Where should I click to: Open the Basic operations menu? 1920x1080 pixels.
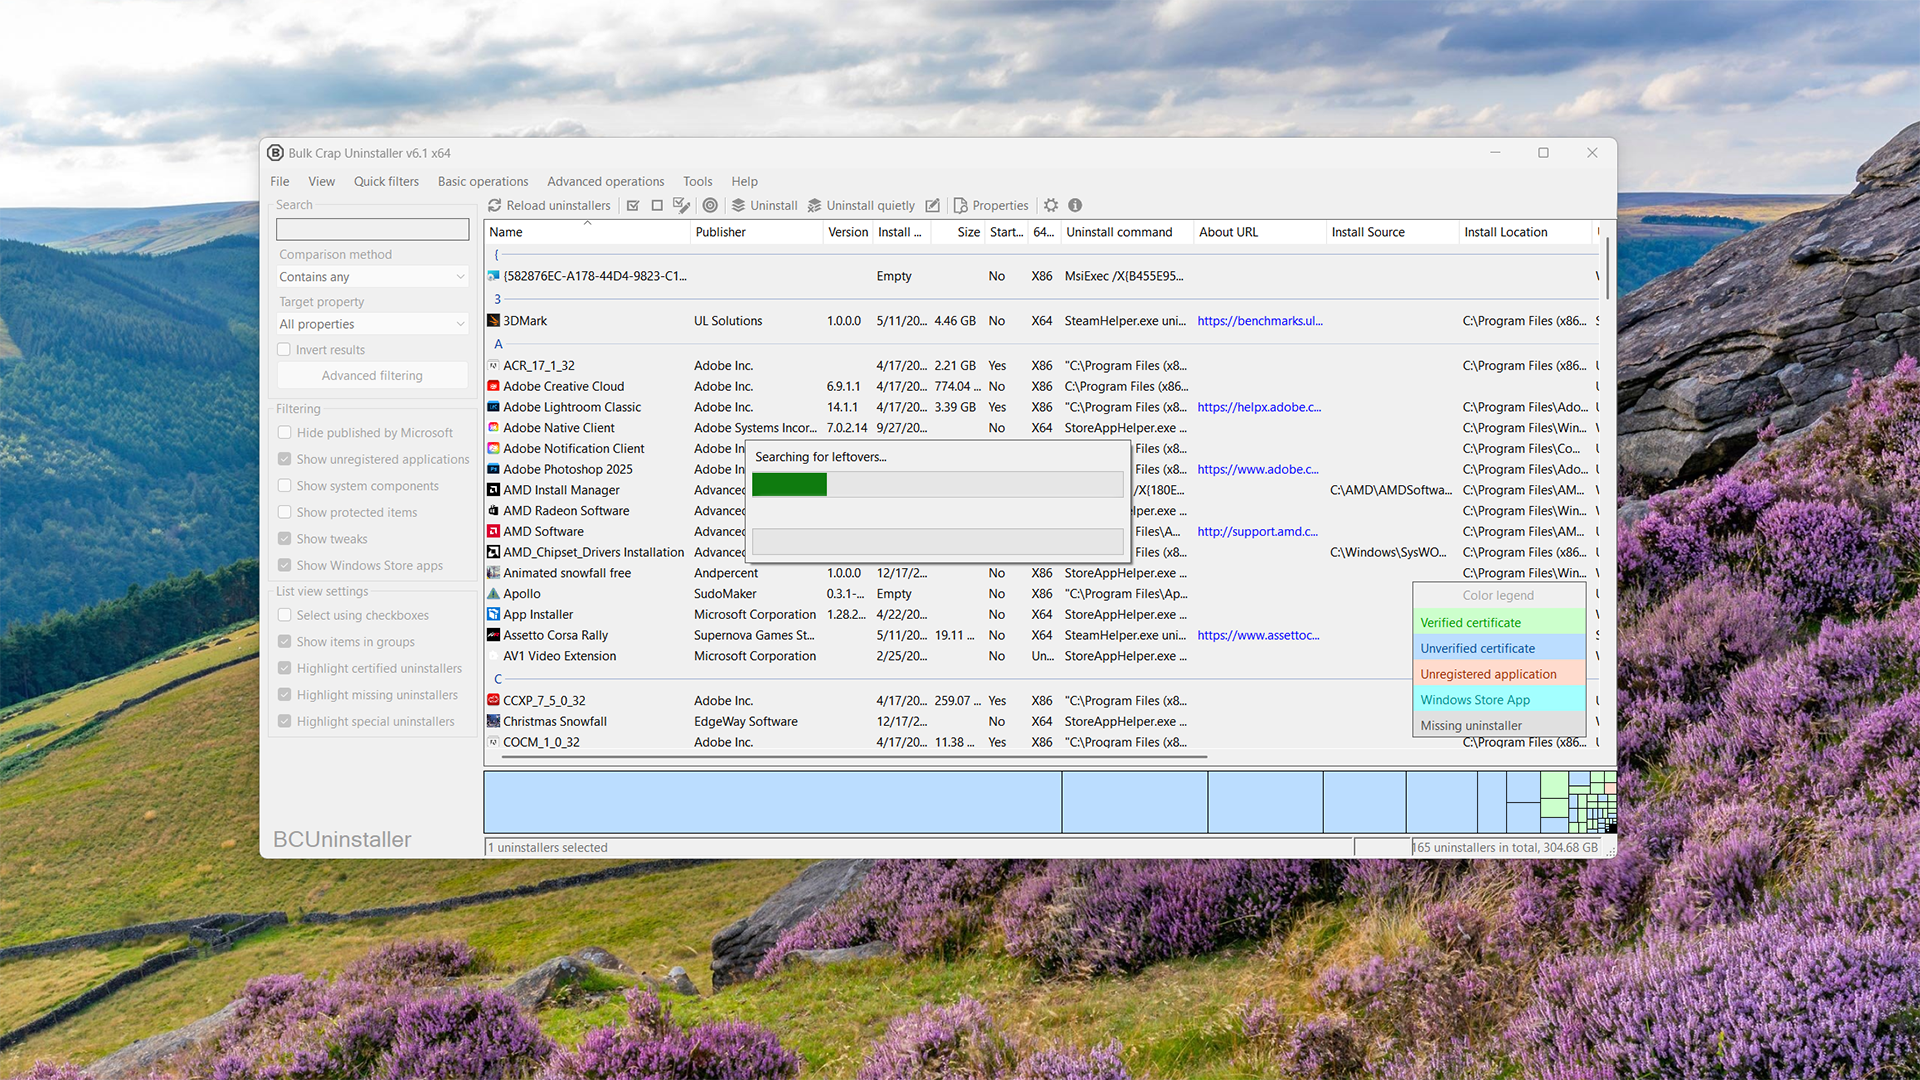483,181
